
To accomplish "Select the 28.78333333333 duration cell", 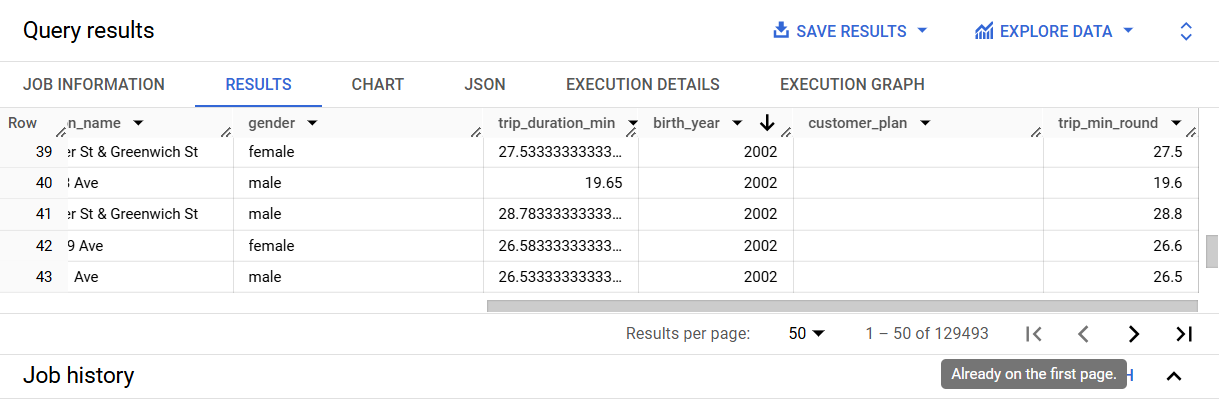I will (x=561, y=214).
